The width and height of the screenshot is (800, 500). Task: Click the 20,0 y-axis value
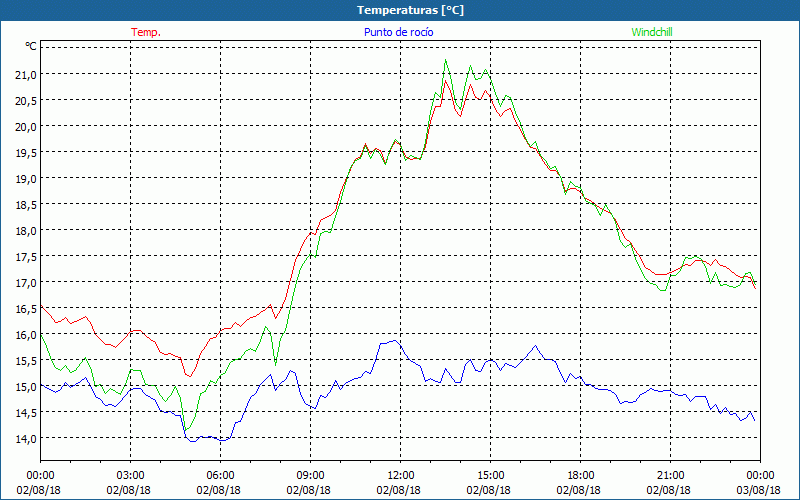(26, 127)
